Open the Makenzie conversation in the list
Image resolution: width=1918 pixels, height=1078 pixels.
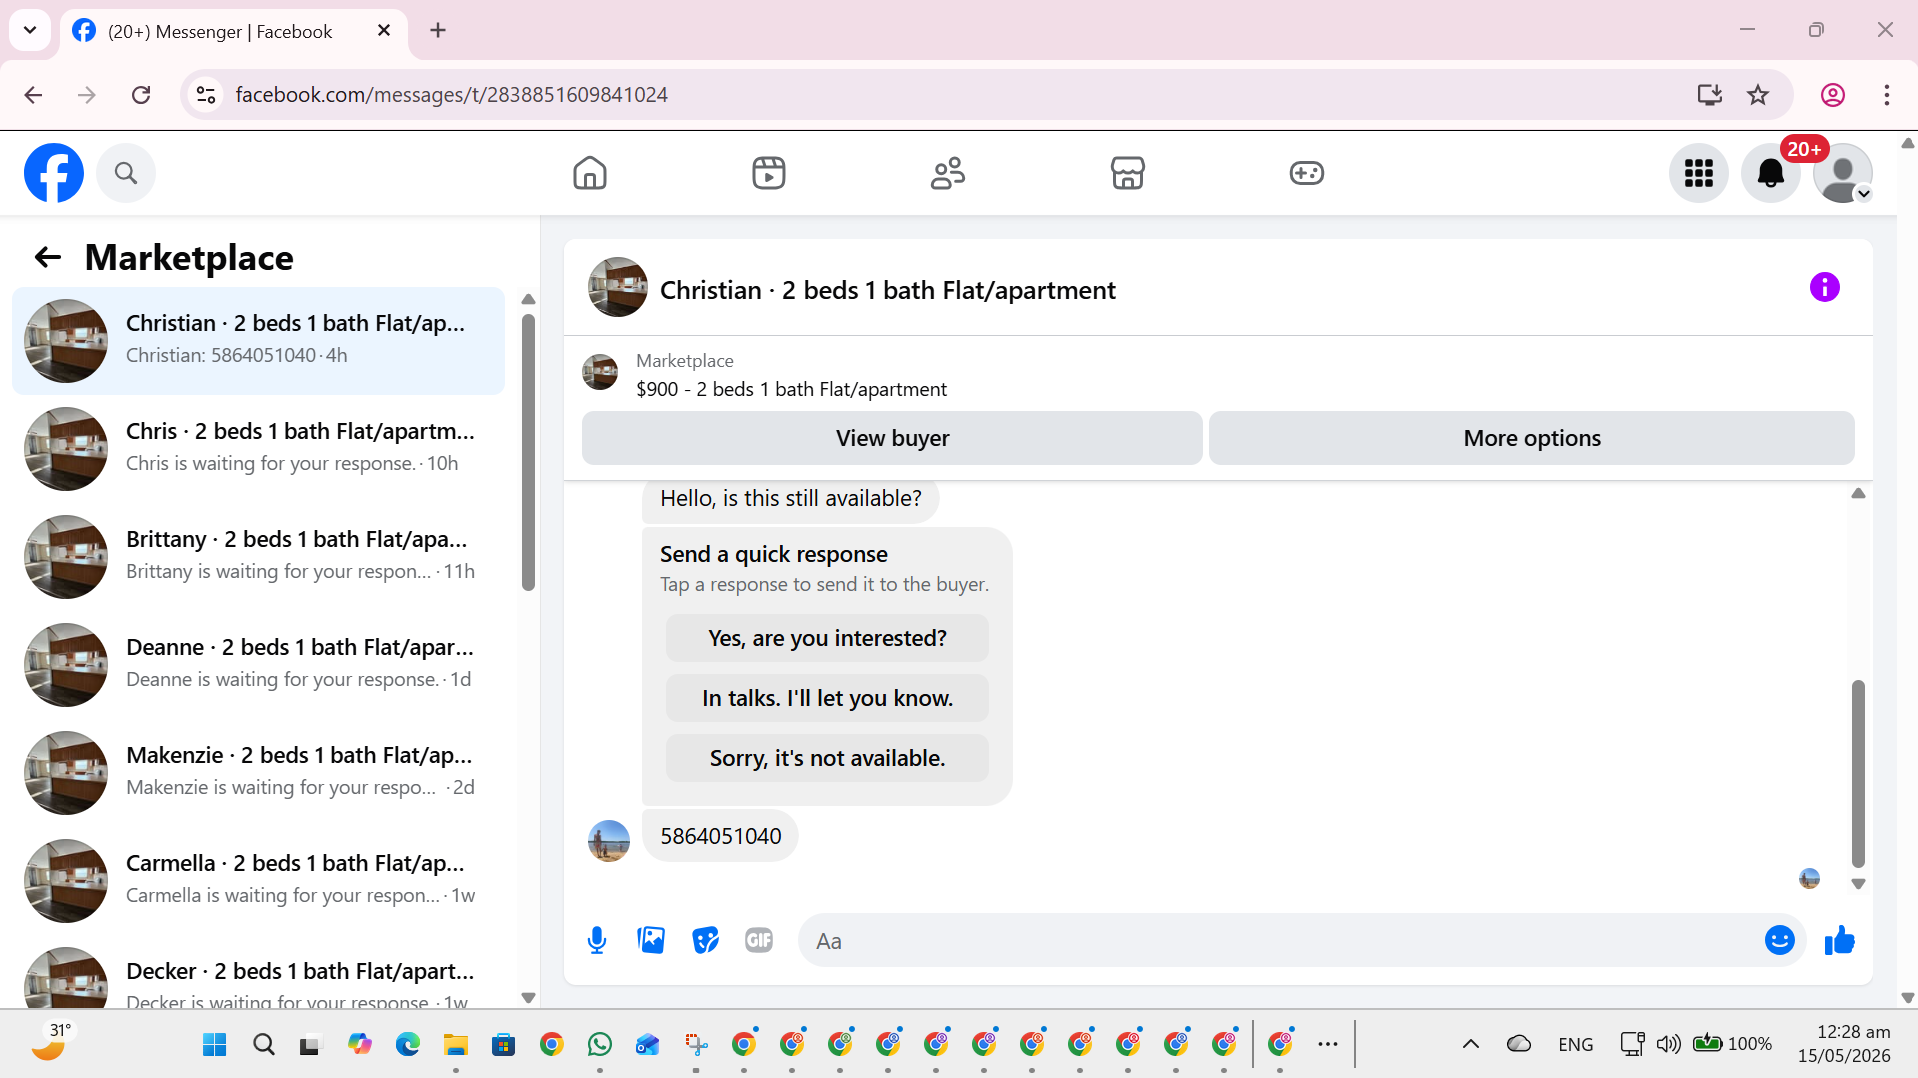pos(258,773)
